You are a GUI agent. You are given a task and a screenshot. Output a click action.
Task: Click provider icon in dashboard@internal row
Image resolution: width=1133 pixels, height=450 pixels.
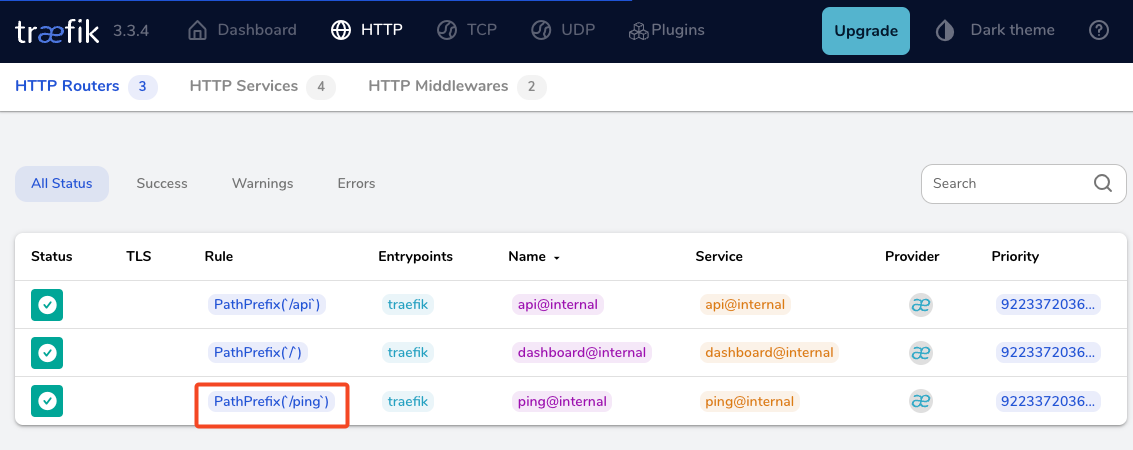[921, 353]
